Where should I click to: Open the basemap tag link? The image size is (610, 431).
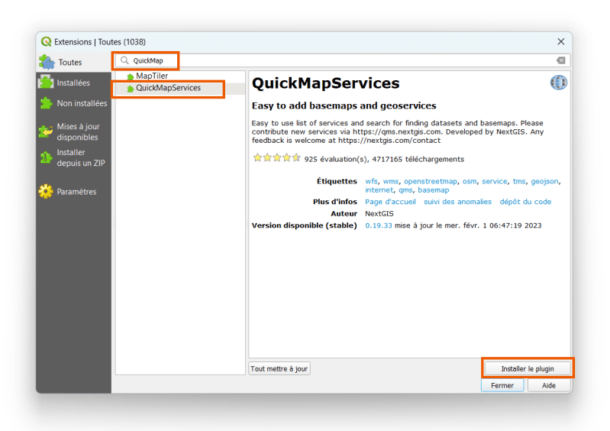click(x=433, y=190)
